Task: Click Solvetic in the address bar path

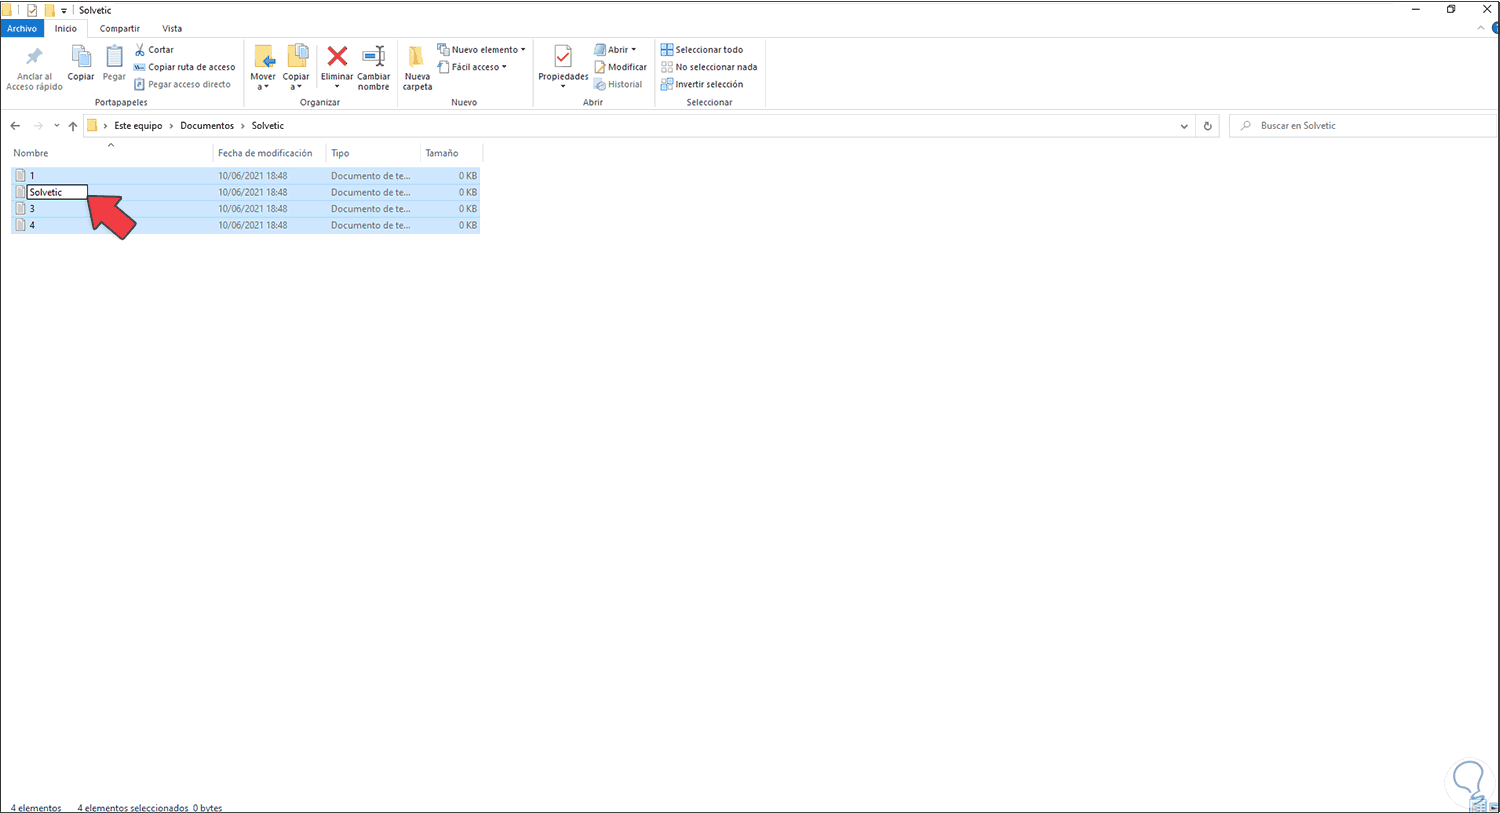Action: click(x=268, y=126)
